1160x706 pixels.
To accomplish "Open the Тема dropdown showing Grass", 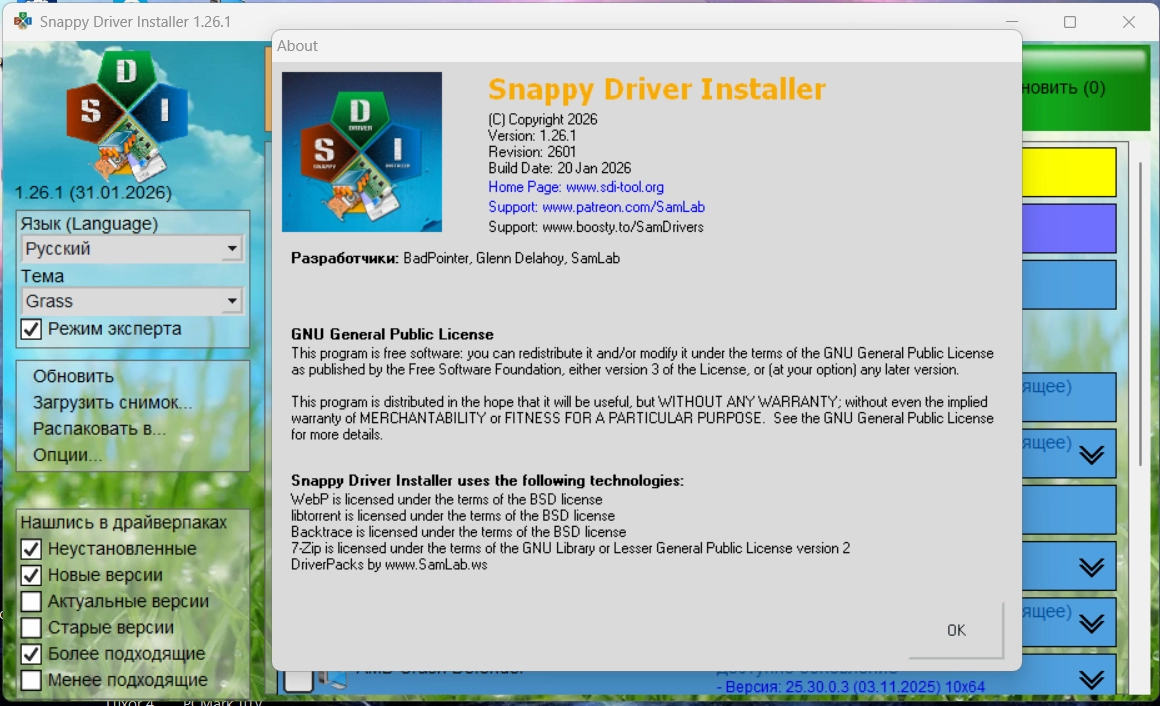I will coord(132,301).
